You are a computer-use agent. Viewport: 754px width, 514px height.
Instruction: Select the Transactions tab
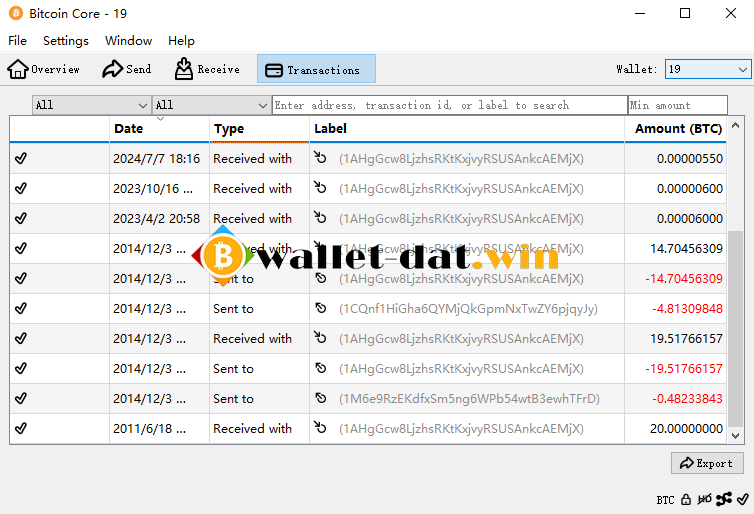(316, 69)
